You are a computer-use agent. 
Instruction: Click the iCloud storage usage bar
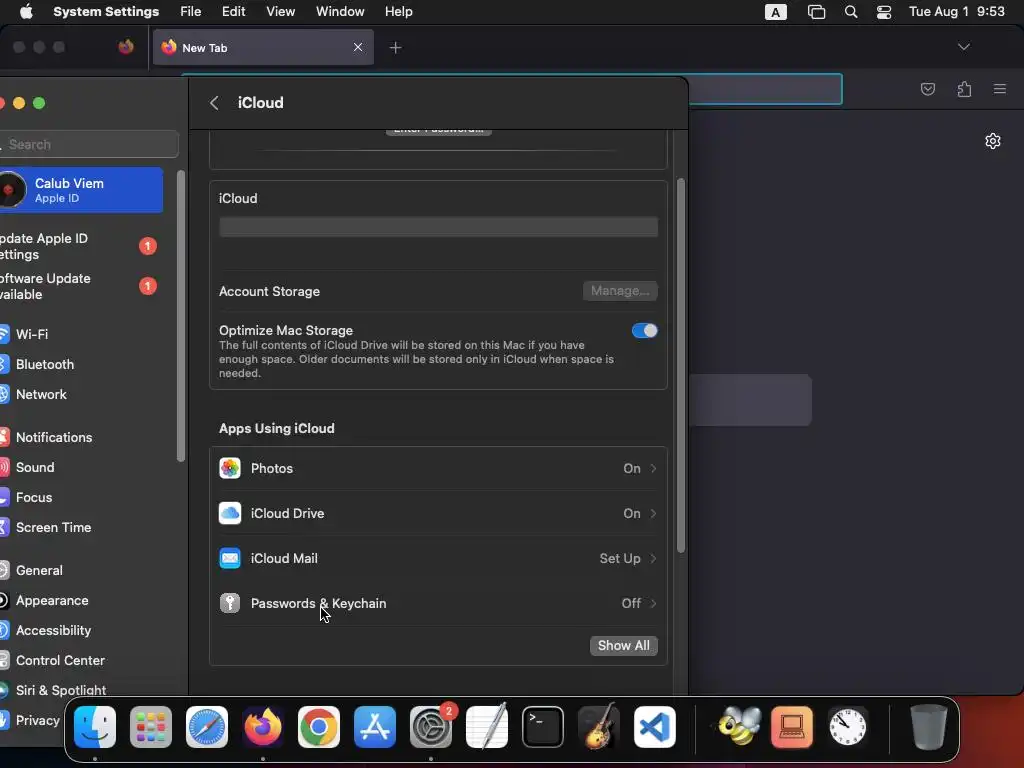(x=438, y=227)
